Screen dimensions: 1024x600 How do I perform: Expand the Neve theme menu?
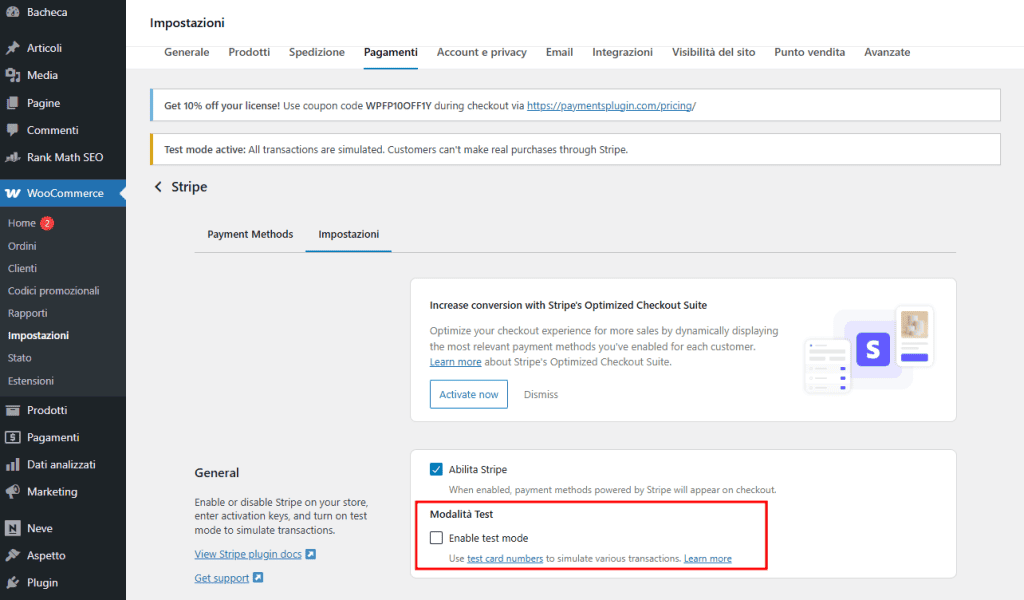[14, 528]
